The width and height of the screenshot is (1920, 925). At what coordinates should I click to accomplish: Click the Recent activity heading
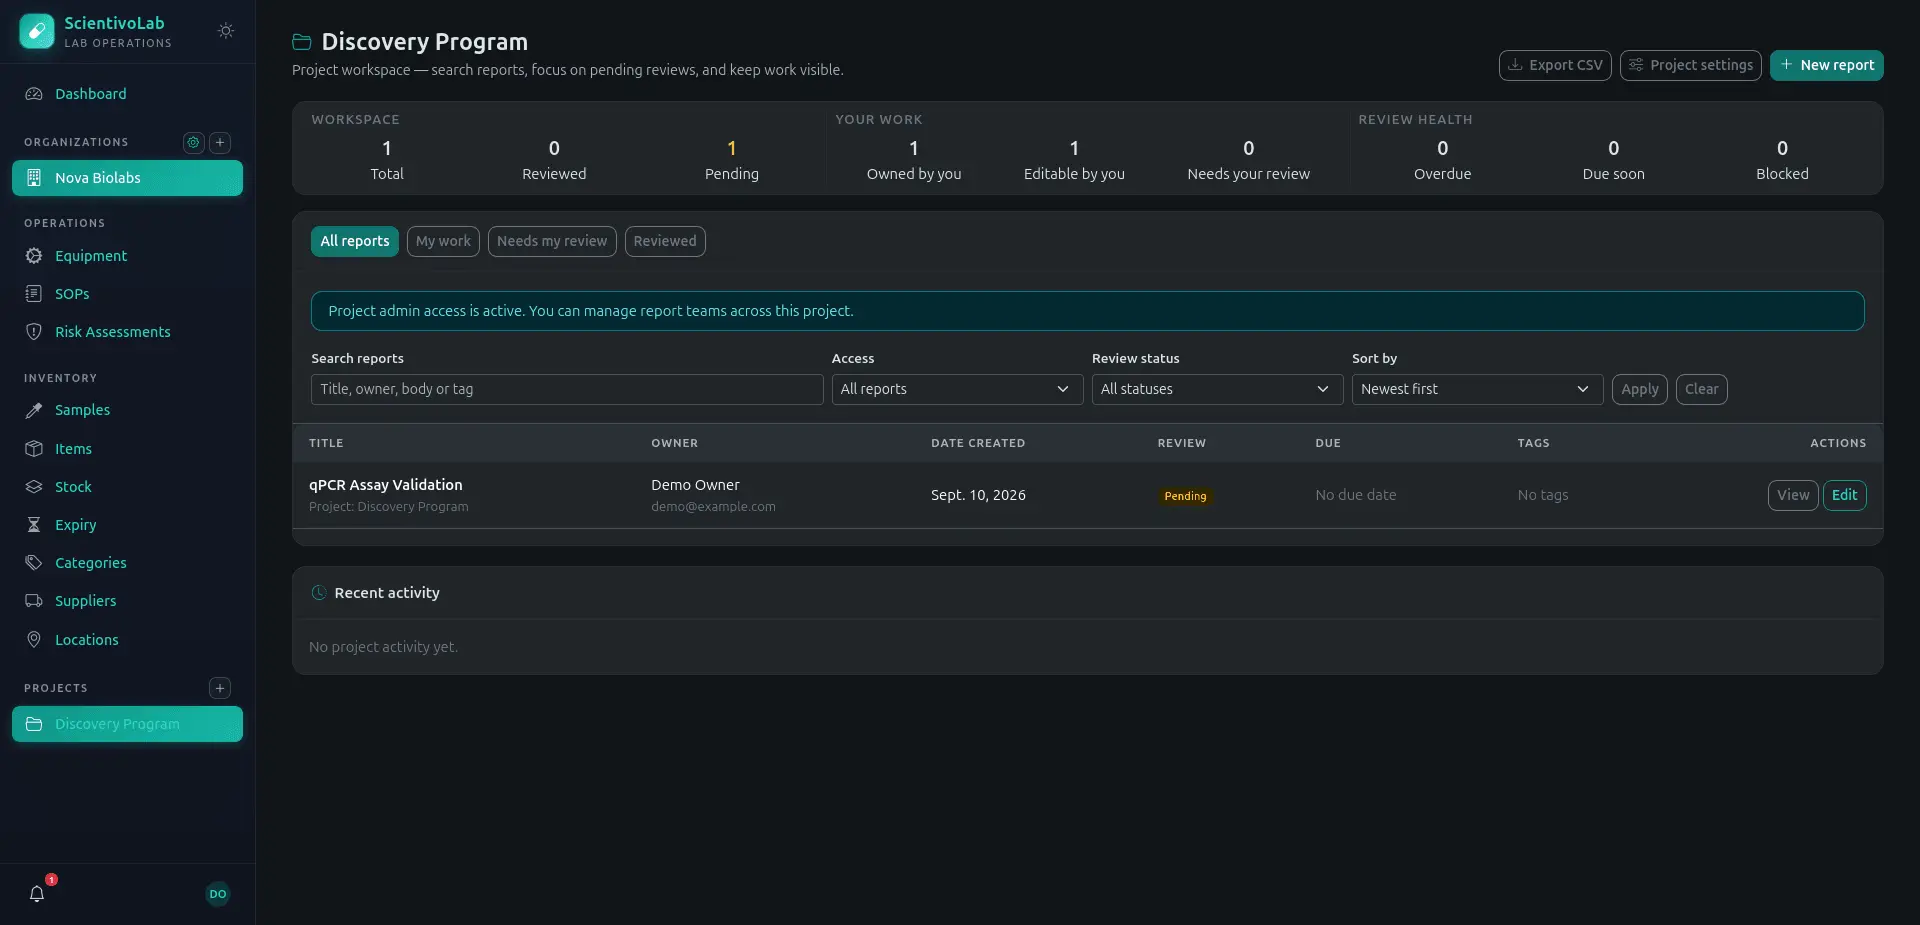coord(387,593)
